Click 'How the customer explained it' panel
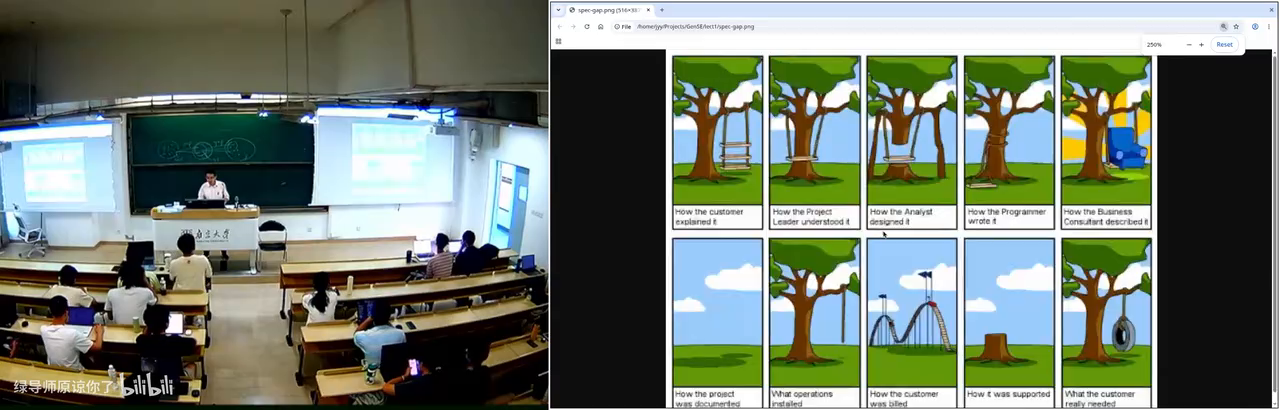This screenshot has width=1280, height=410. coord(717,142)
